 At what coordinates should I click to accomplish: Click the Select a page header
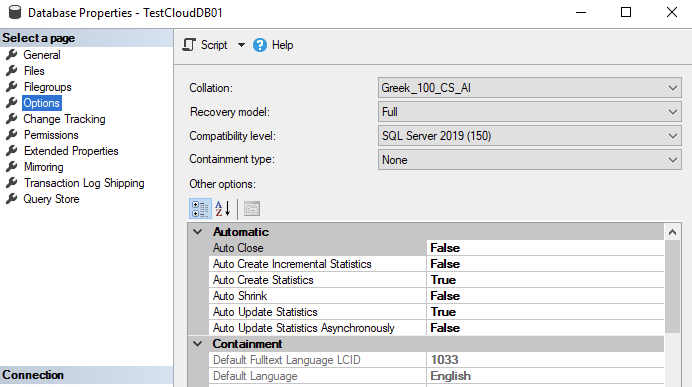pos(86,38)
